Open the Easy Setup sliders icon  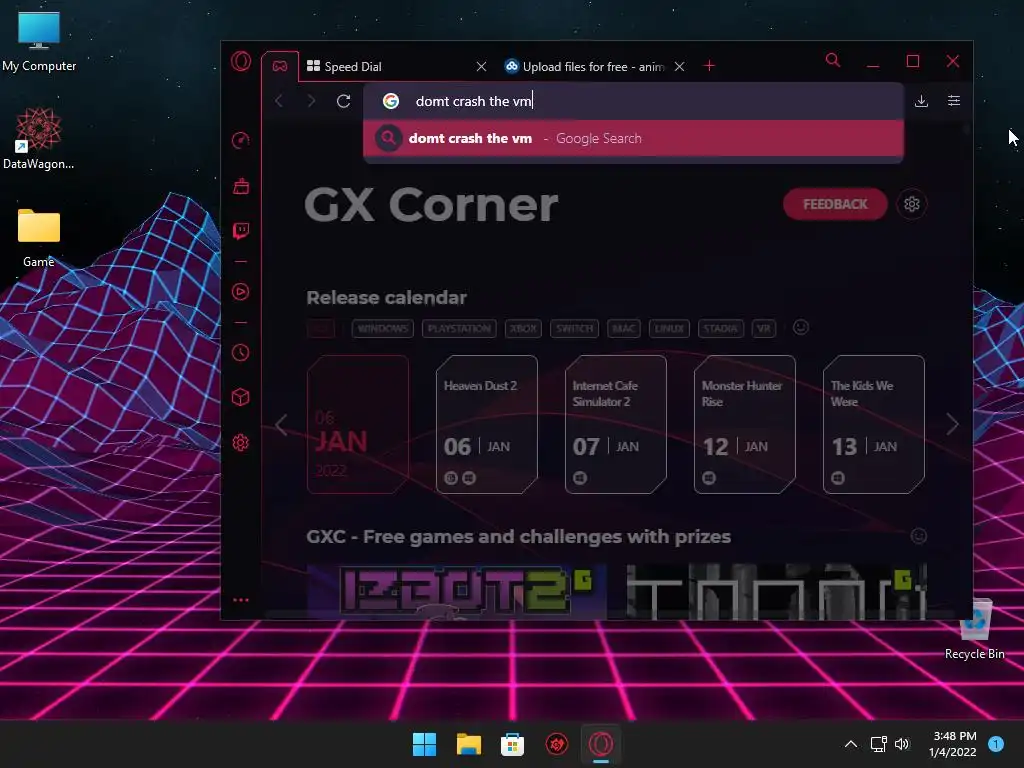954,101
